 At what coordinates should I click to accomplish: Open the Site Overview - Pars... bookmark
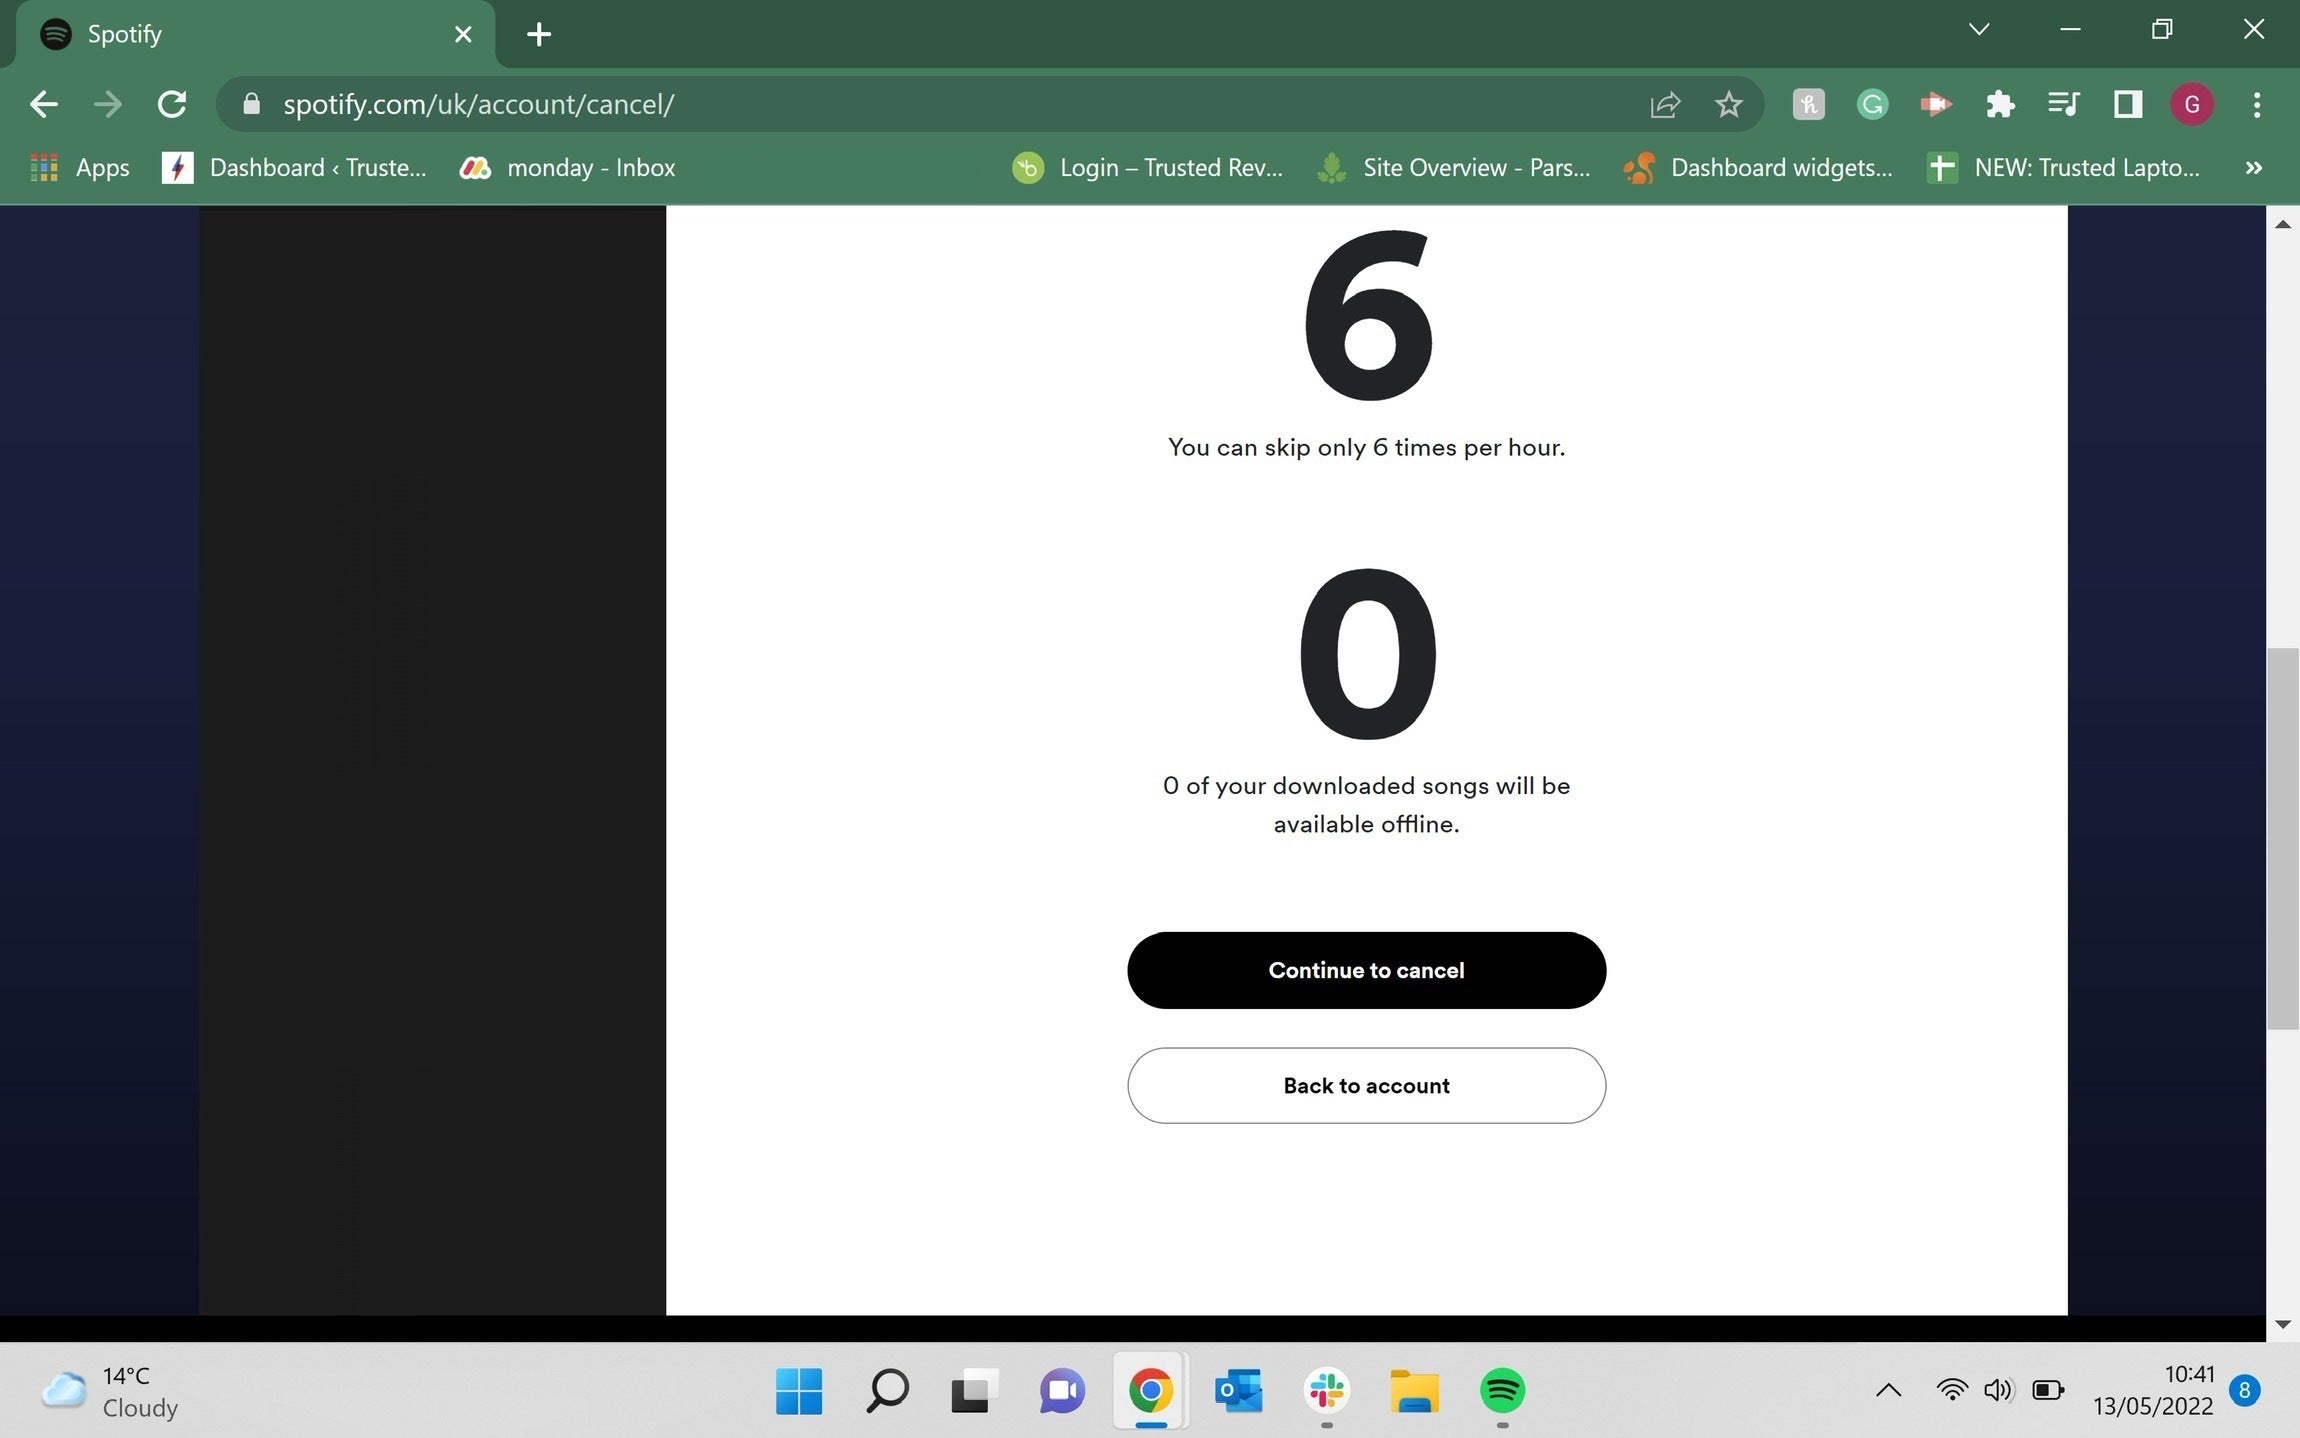[1454, 167]
